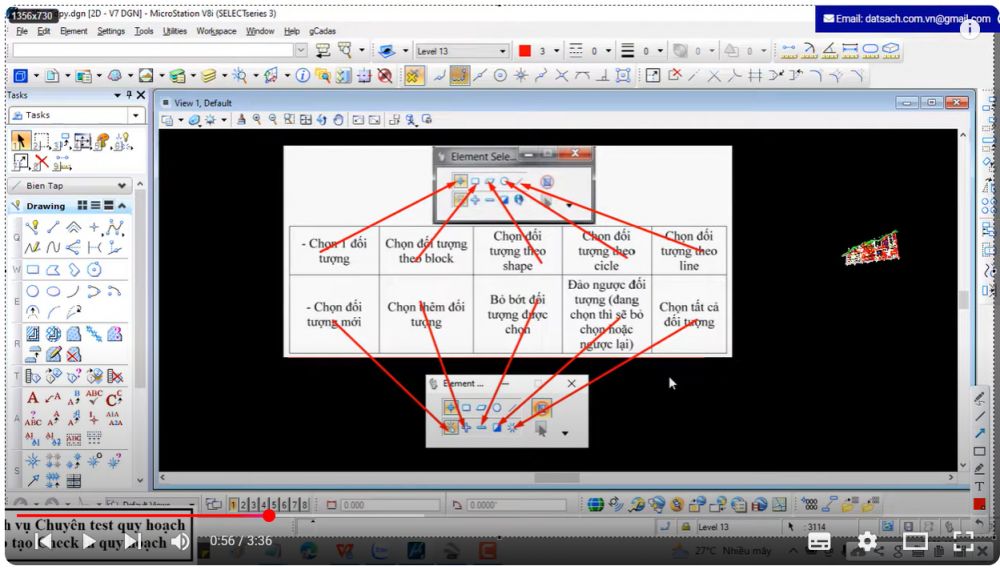This screenshot has height=570, width=1000.
Task: Select the Place Circle tool in Drawing tasks
Action: (33, 291)
